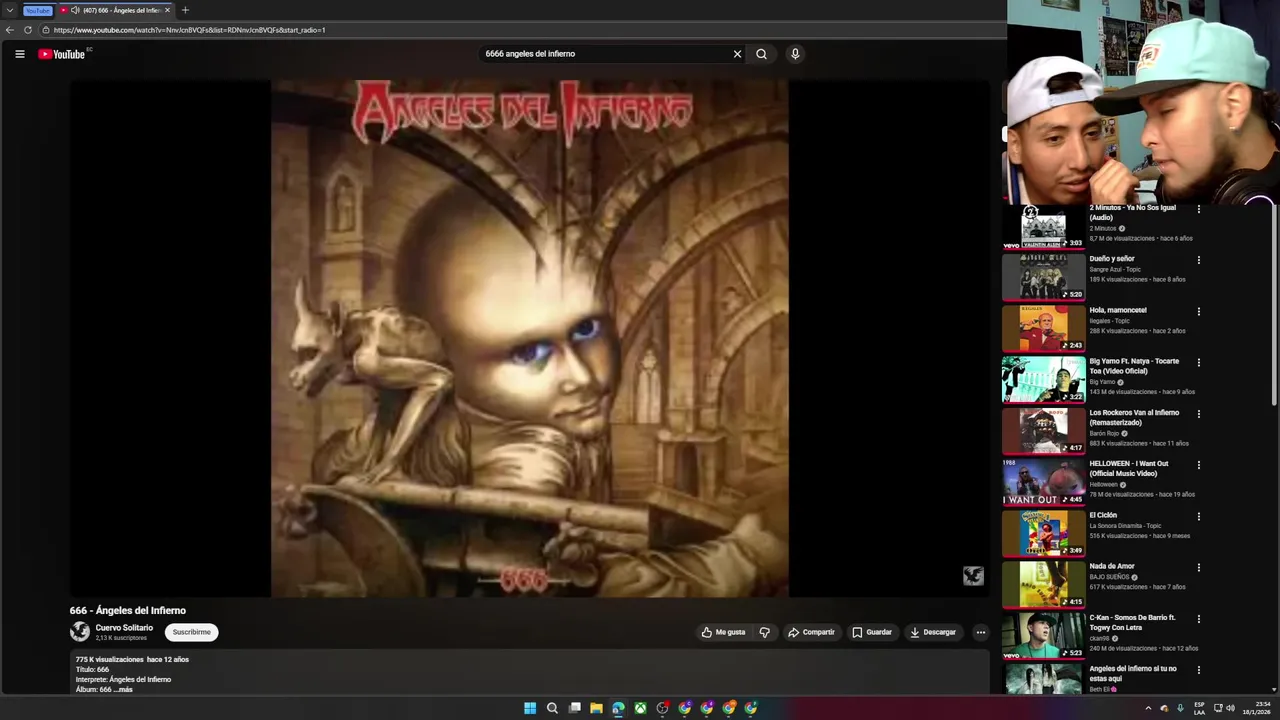Open Windows Start menu
This screenshot has height=720, width=1280.
coord(530,708)
